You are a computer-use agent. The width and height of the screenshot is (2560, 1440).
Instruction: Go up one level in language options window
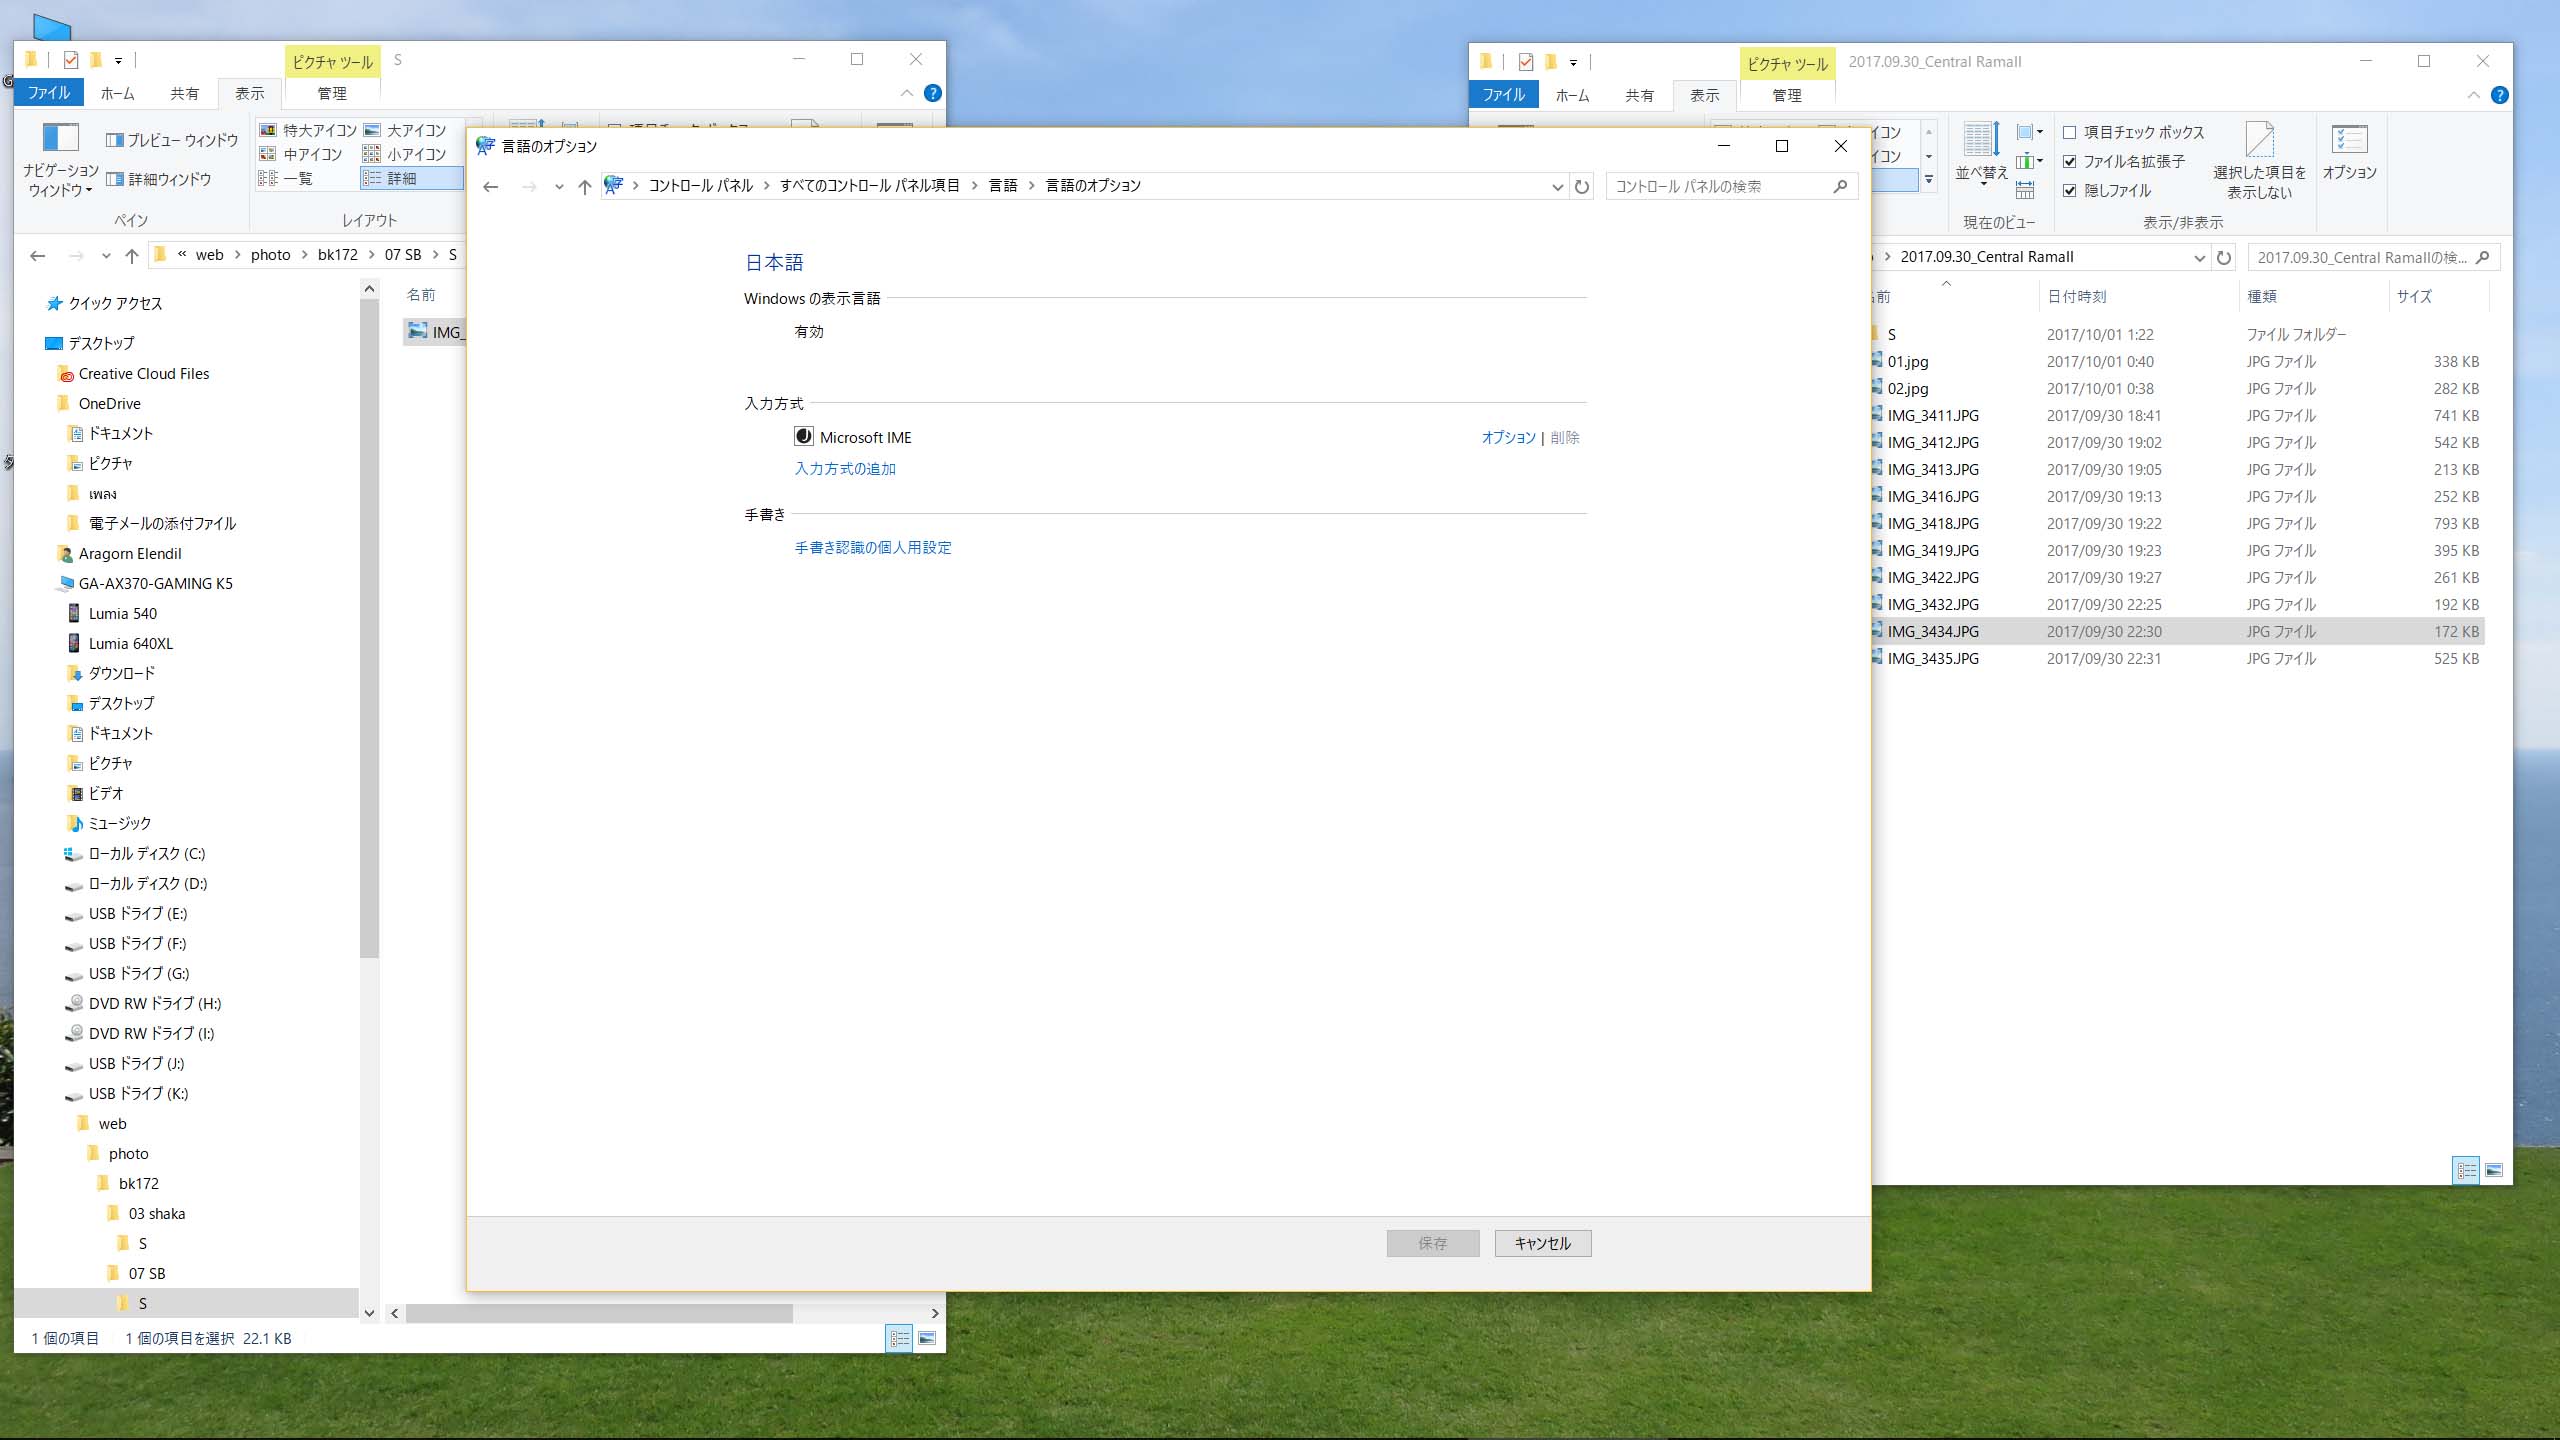click(x=585, y=187)
